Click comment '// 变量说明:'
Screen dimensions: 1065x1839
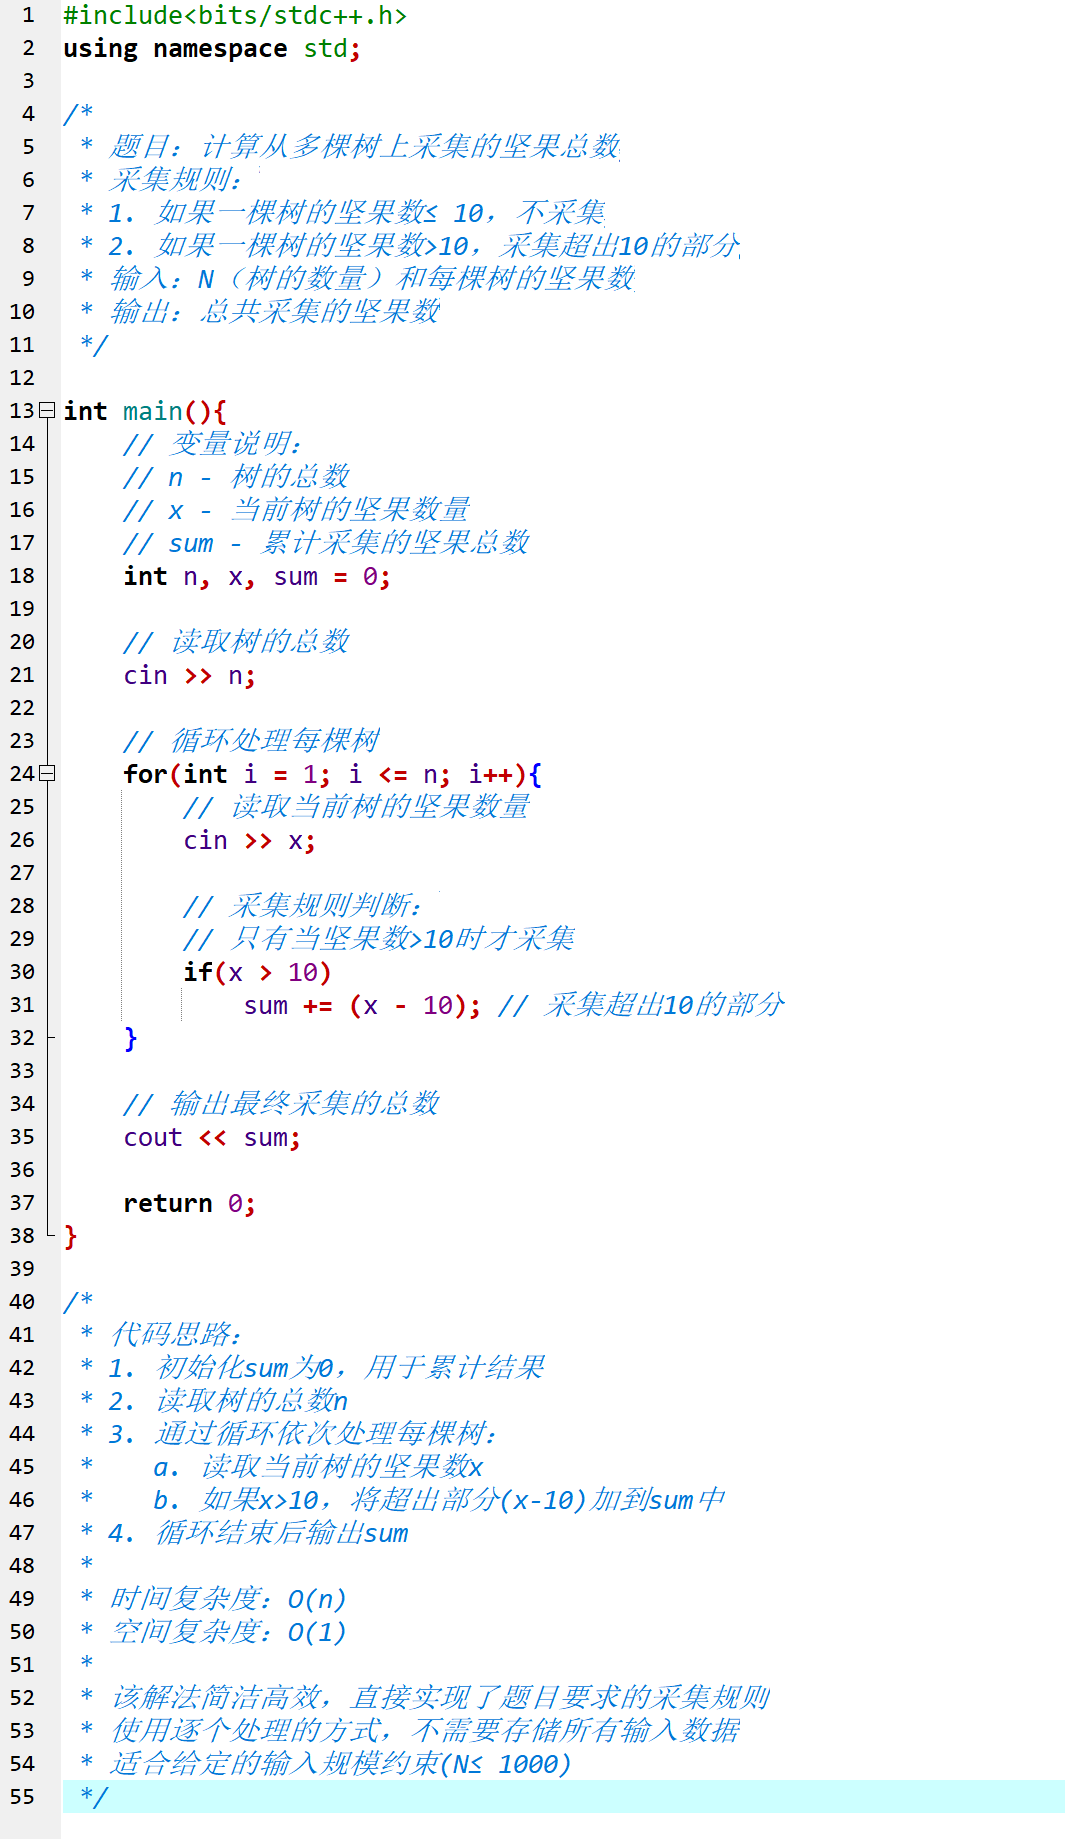[x=212, y=444]
